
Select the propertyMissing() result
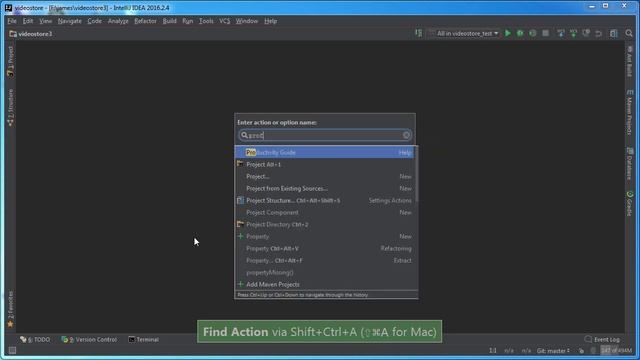click(325, 272)
